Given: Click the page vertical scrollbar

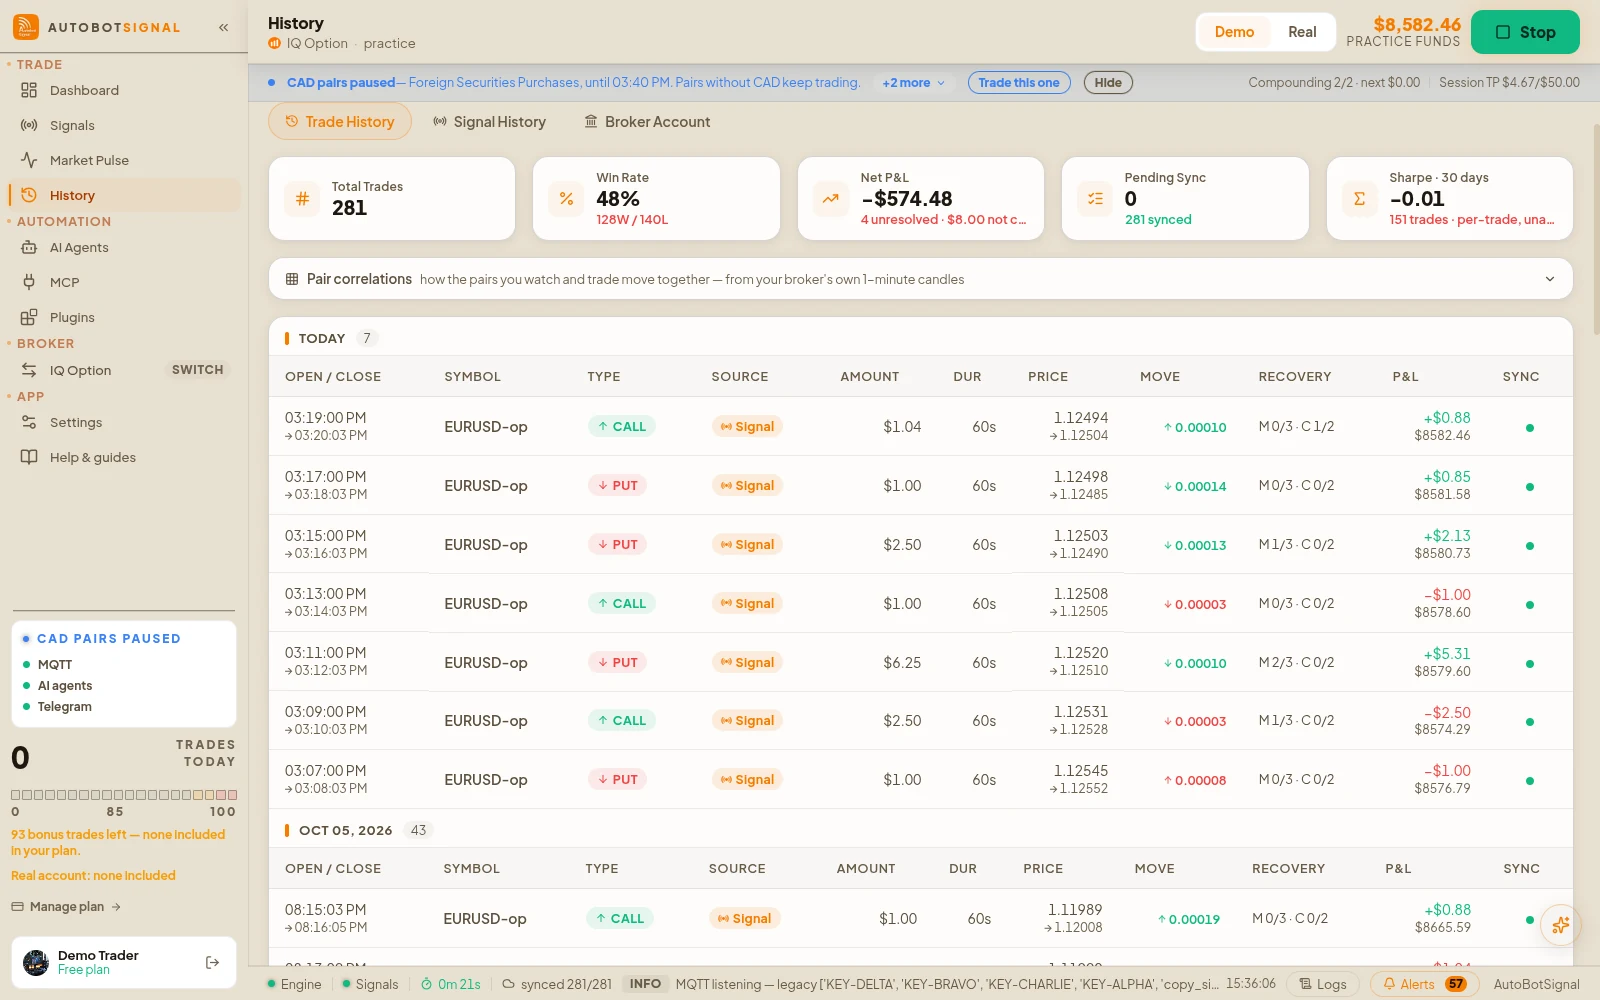Looking at the screenshot, I should point(1595,230).
